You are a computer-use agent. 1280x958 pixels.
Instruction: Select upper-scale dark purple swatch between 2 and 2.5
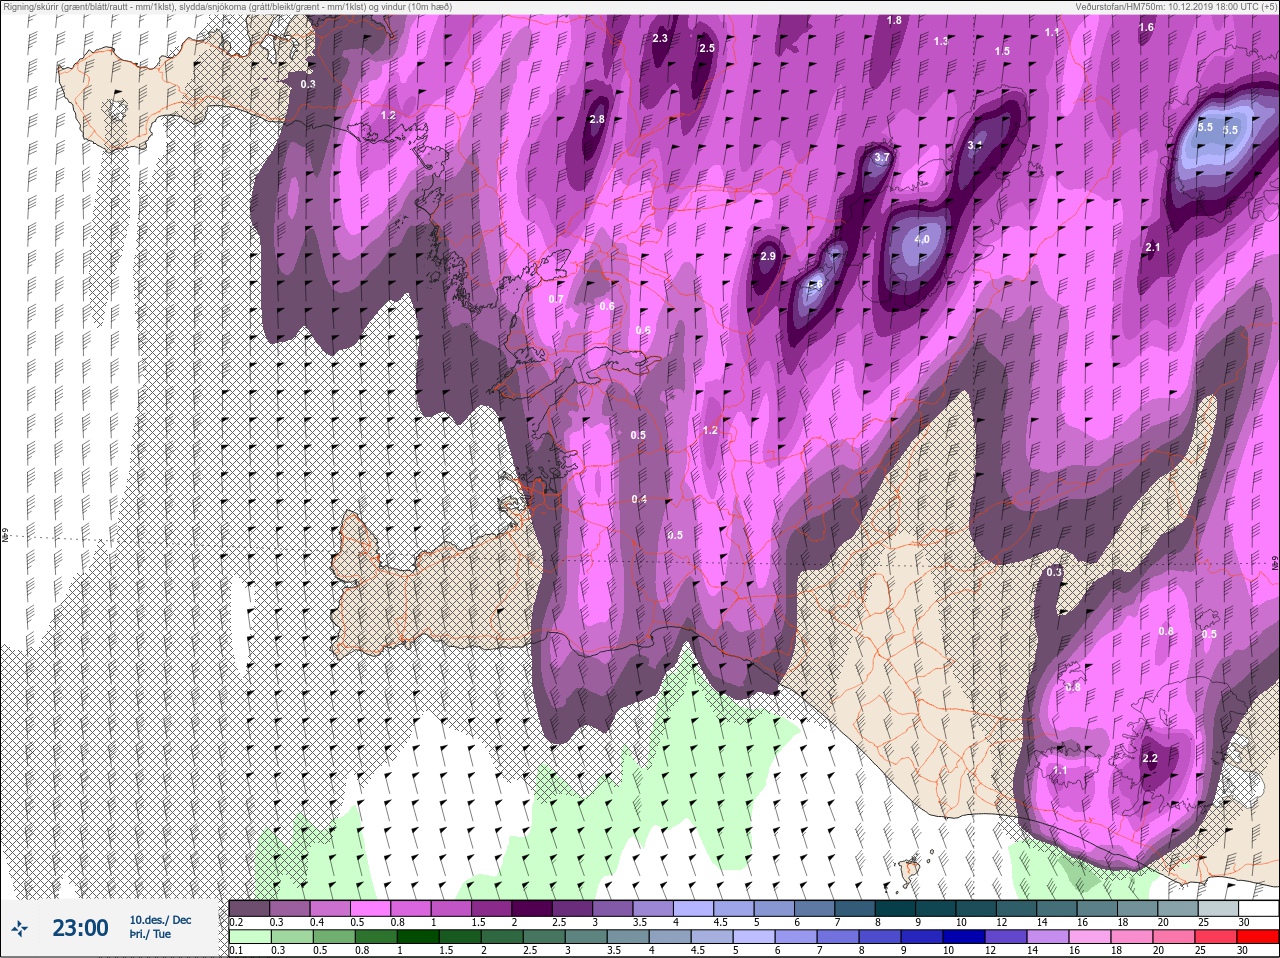(x=533, y=908)
